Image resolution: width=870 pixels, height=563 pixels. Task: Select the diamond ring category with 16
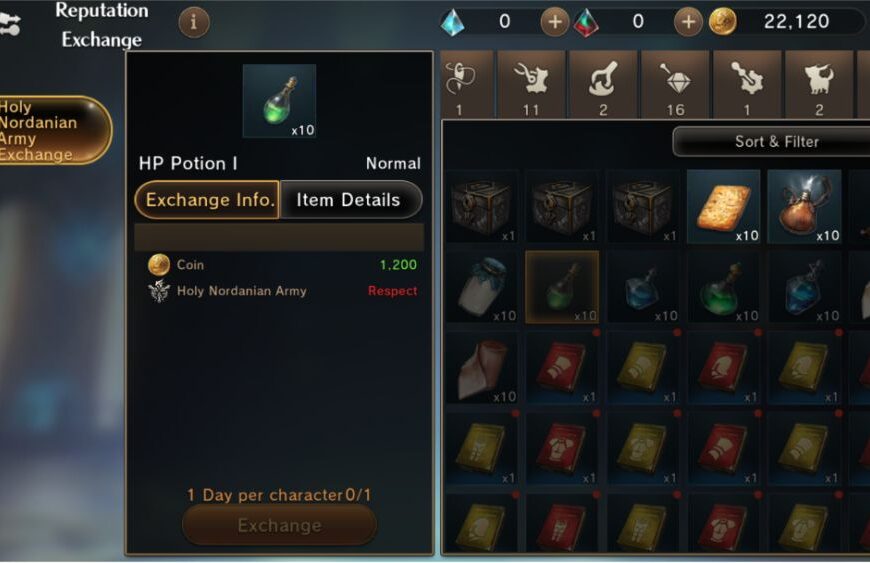(x=675, y=84)
